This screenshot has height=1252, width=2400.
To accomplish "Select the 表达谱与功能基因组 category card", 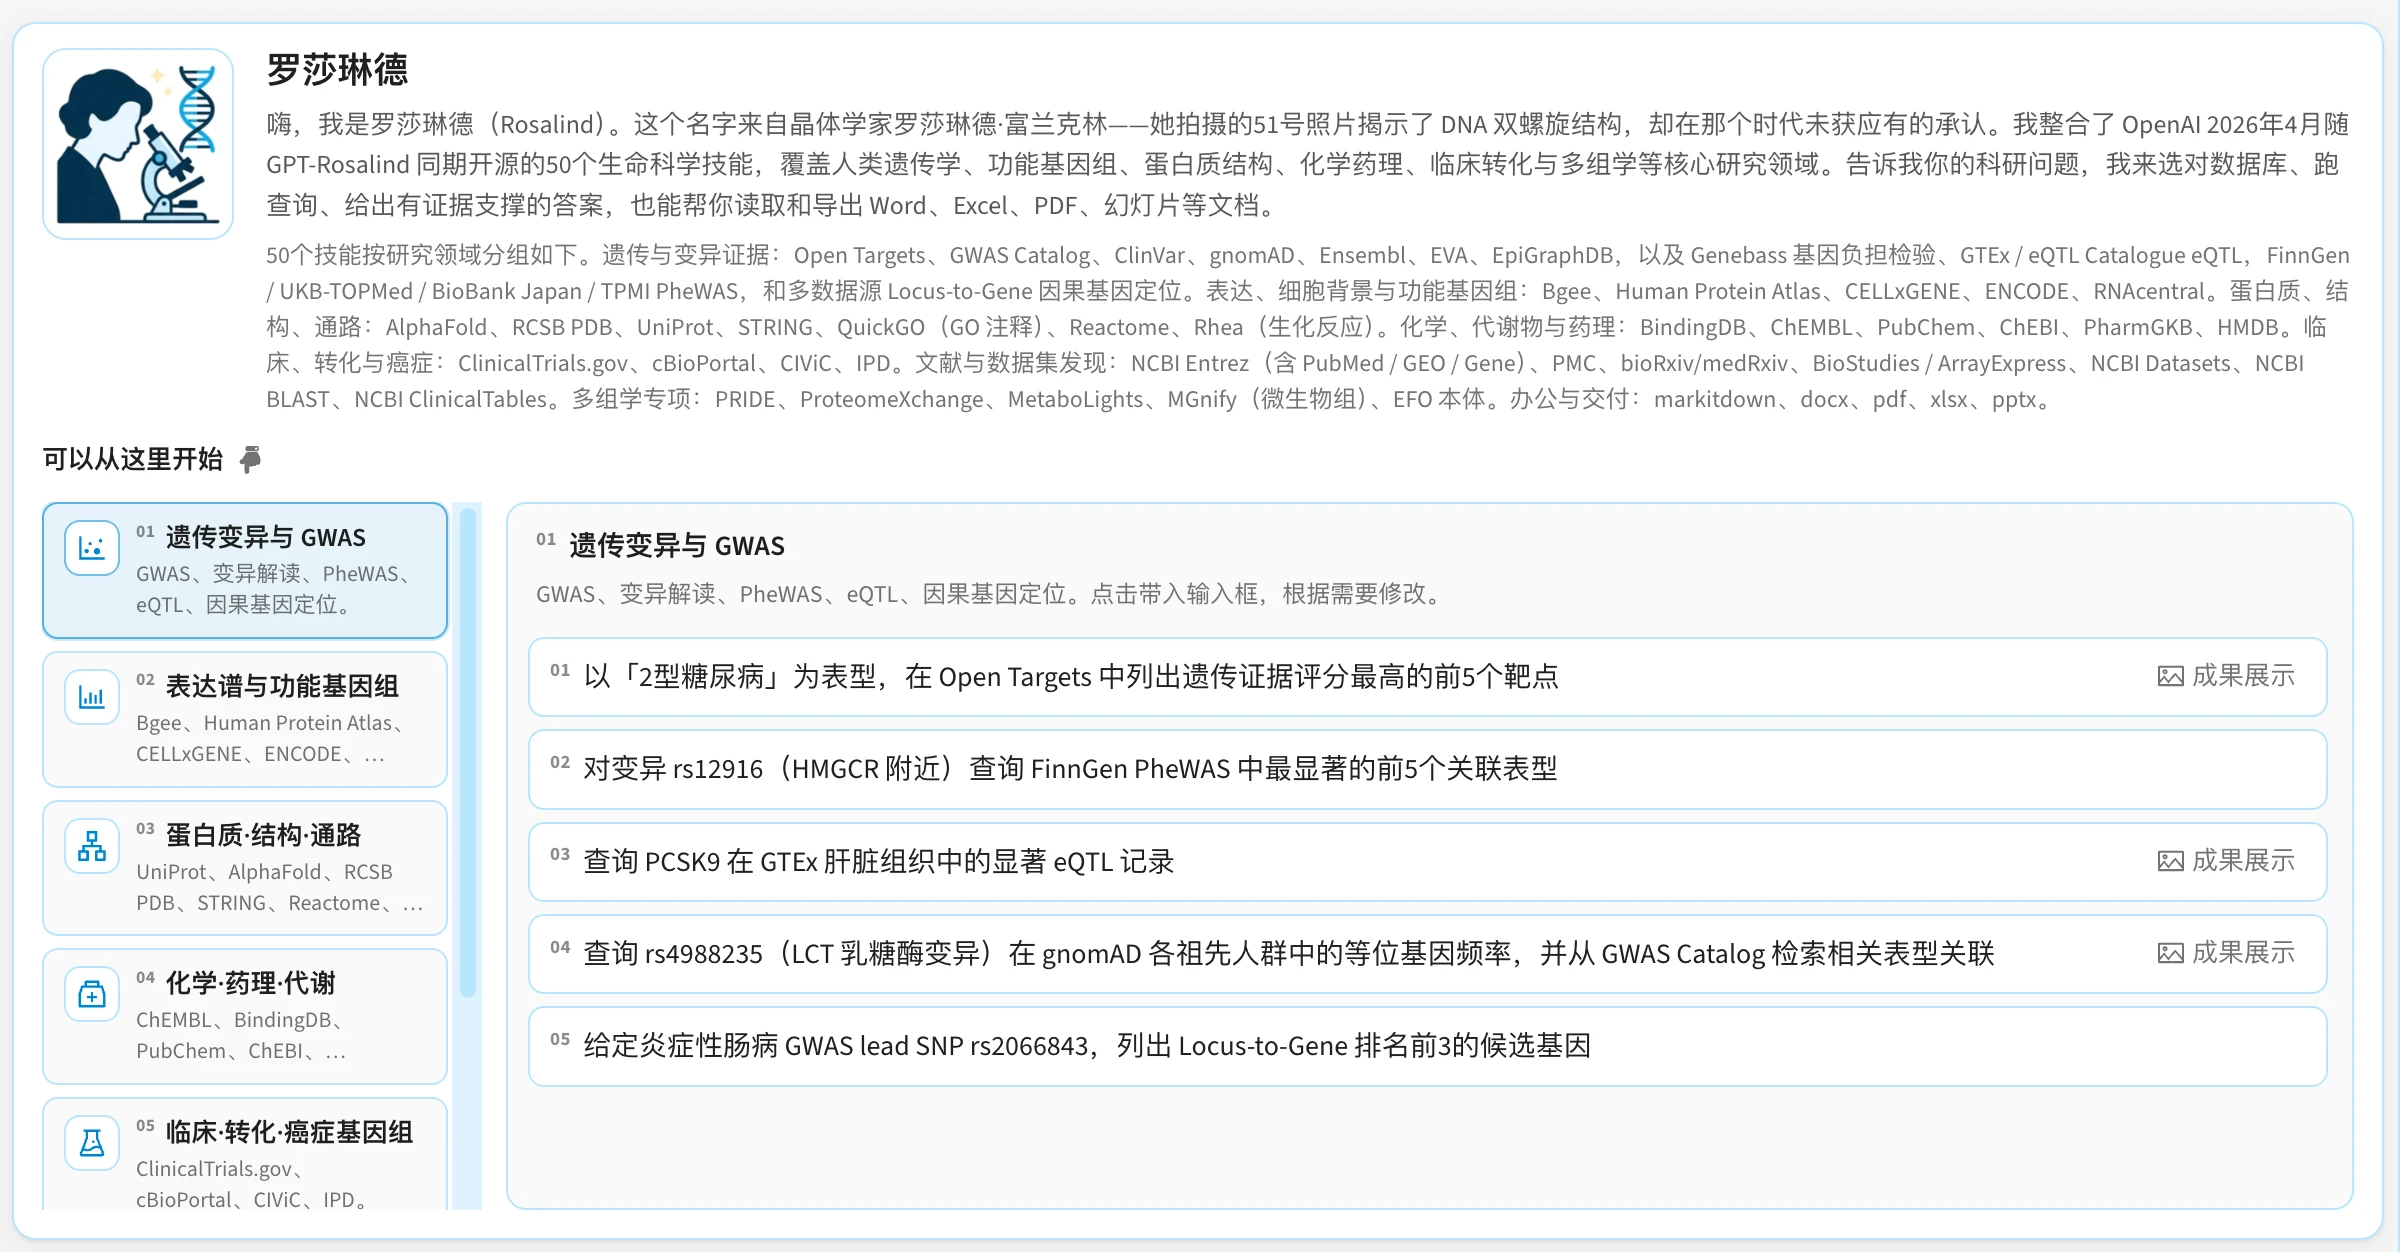I will click(245, 719).
